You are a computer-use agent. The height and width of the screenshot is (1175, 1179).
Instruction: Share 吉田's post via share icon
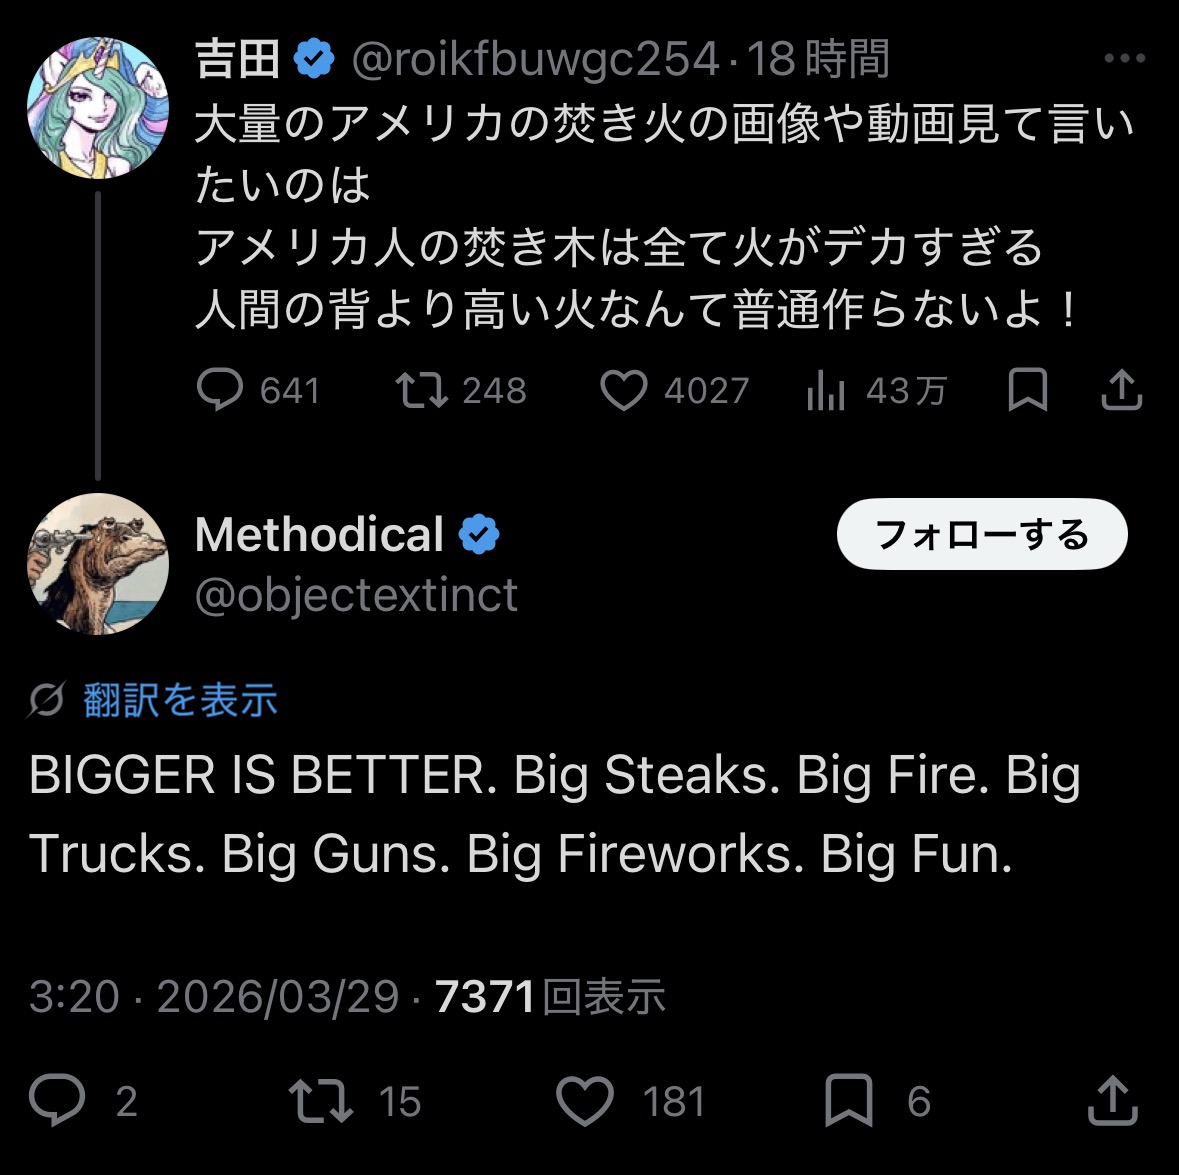(1121, 390)
